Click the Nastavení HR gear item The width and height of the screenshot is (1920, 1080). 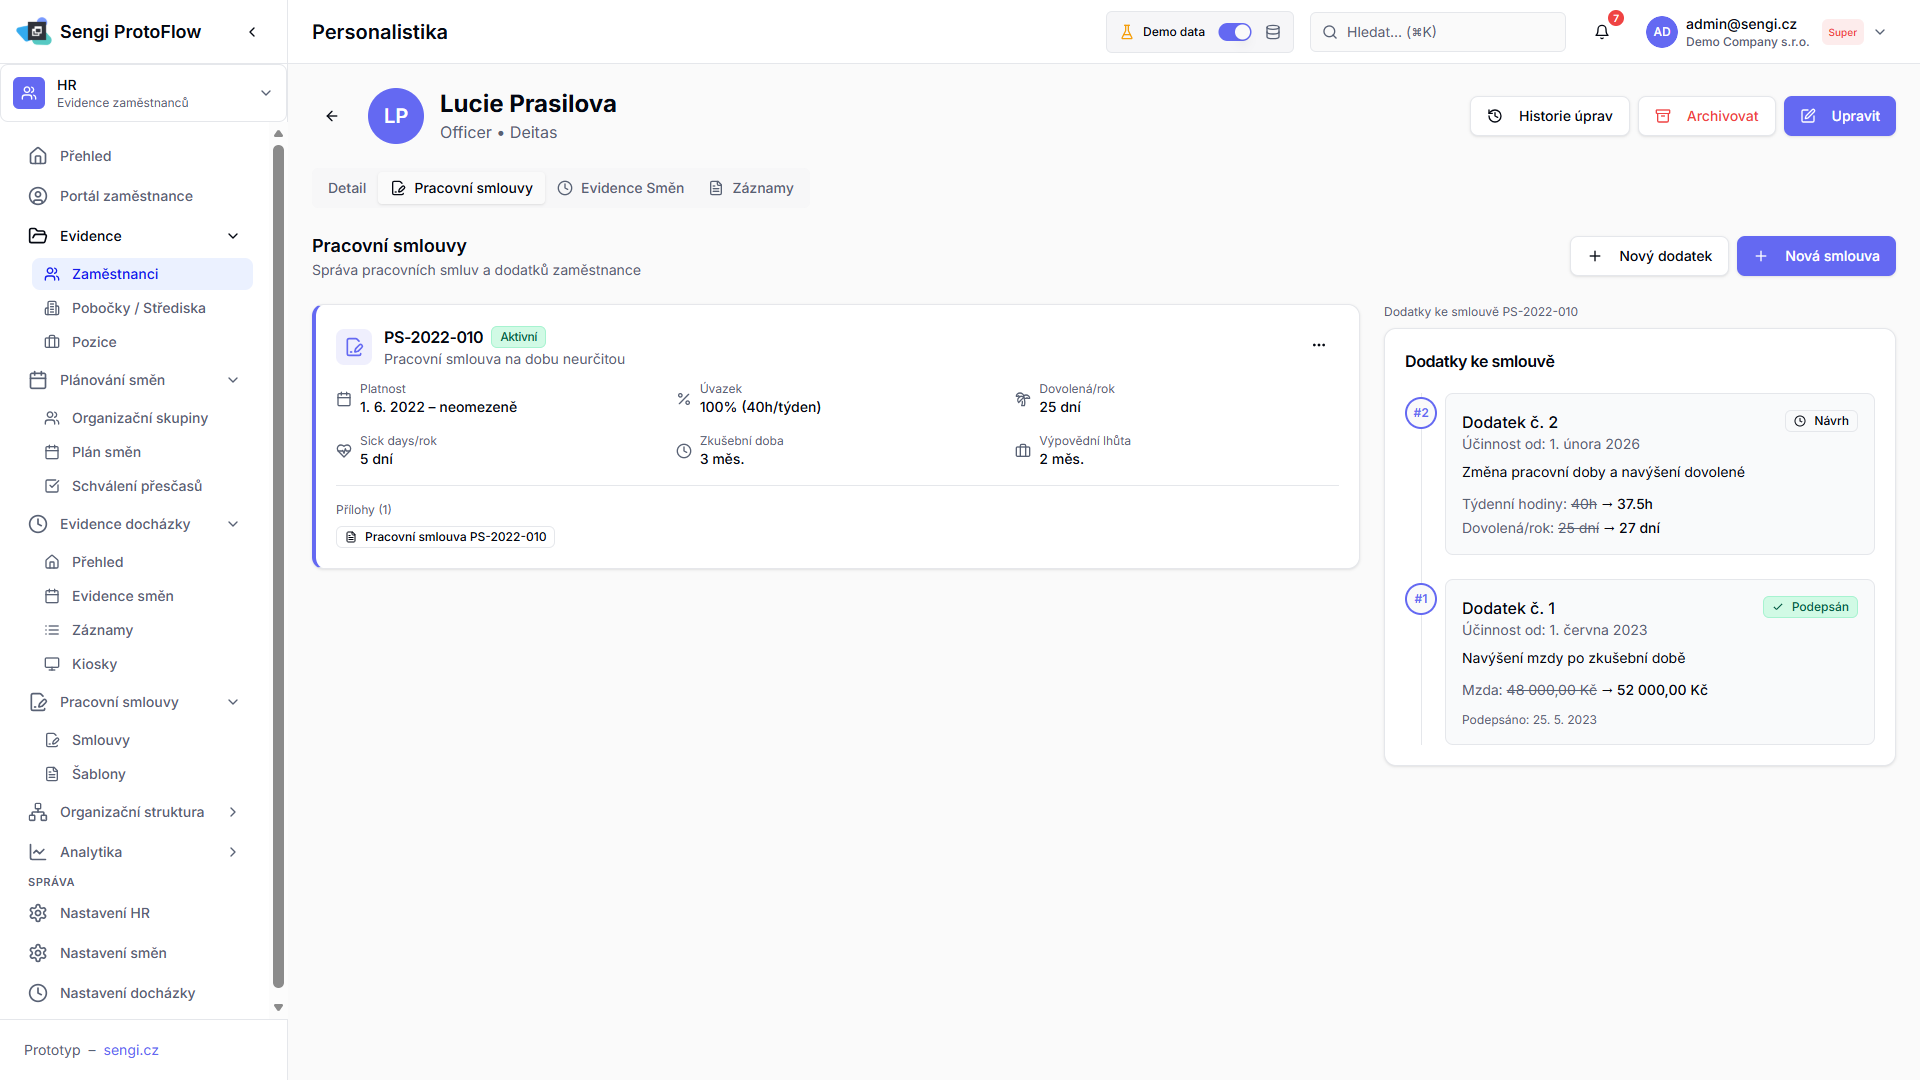[104, 913]
